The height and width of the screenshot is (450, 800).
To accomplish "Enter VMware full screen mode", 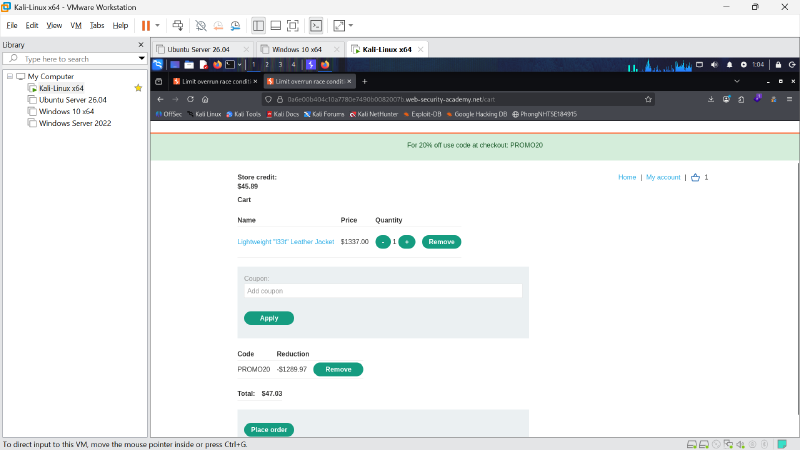I will click(293, 26).
